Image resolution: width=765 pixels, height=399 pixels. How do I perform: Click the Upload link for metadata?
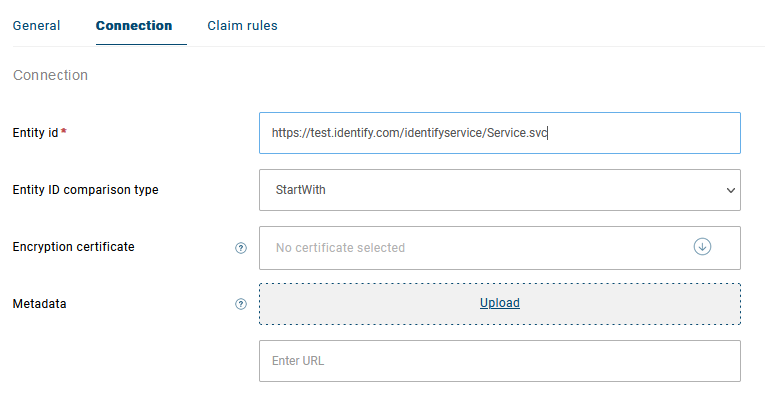click(x=500, y=303)
